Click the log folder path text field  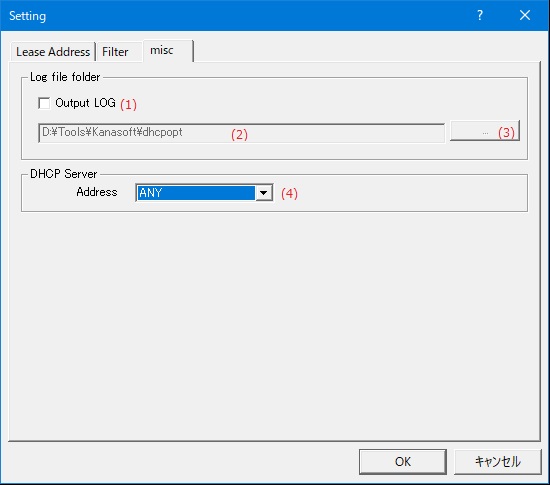tap(241, 133)
